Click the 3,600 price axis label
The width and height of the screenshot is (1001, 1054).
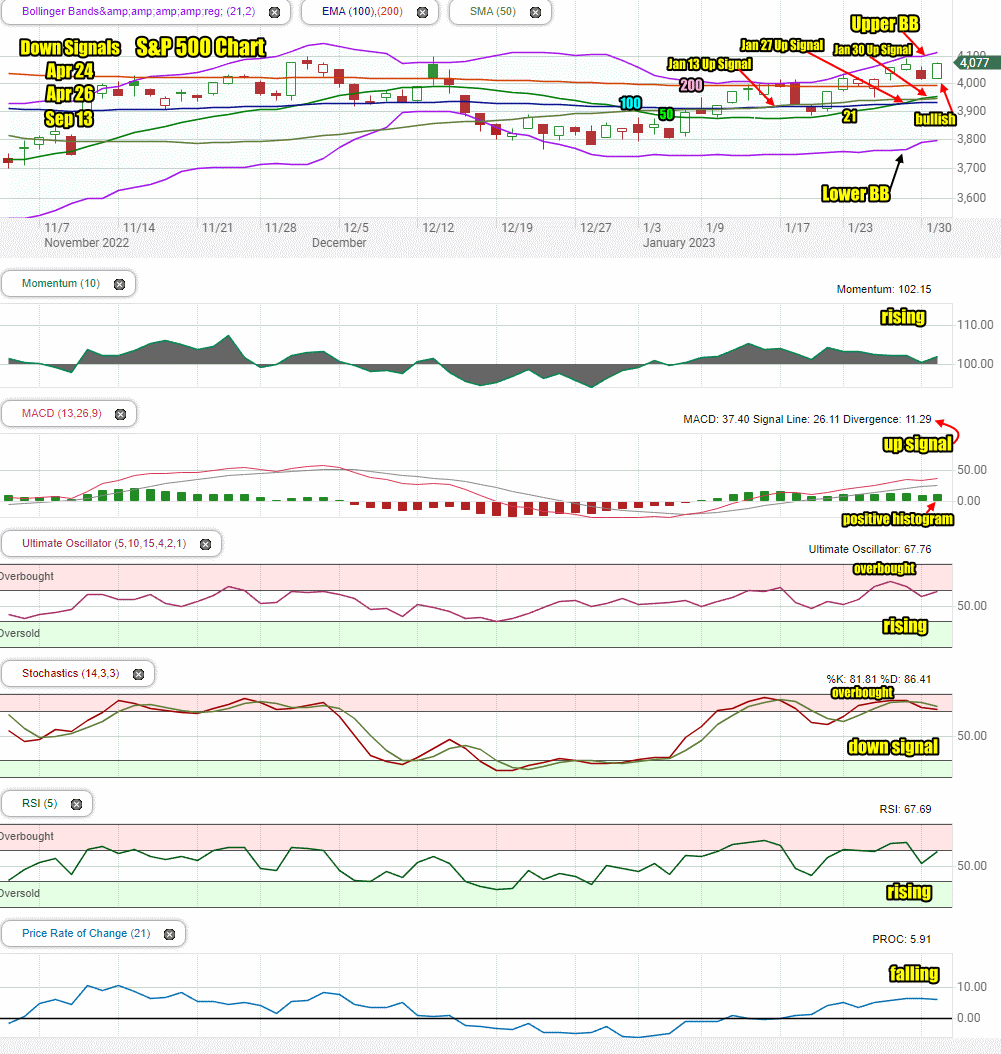971,198
